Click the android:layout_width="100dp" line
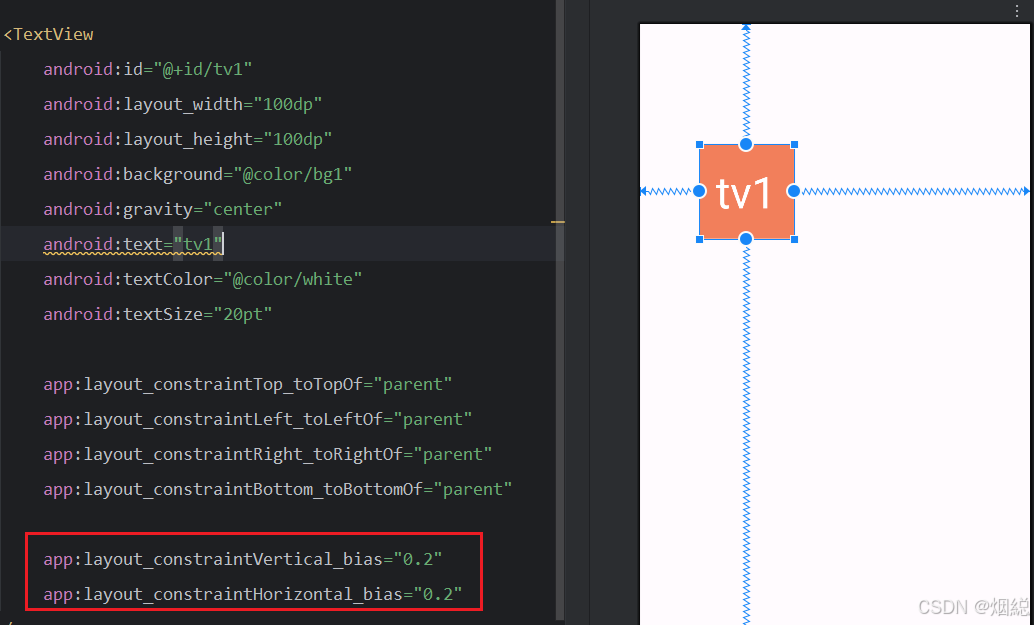1034x625 pixels. pyautogui.click(x=182, y=103)
